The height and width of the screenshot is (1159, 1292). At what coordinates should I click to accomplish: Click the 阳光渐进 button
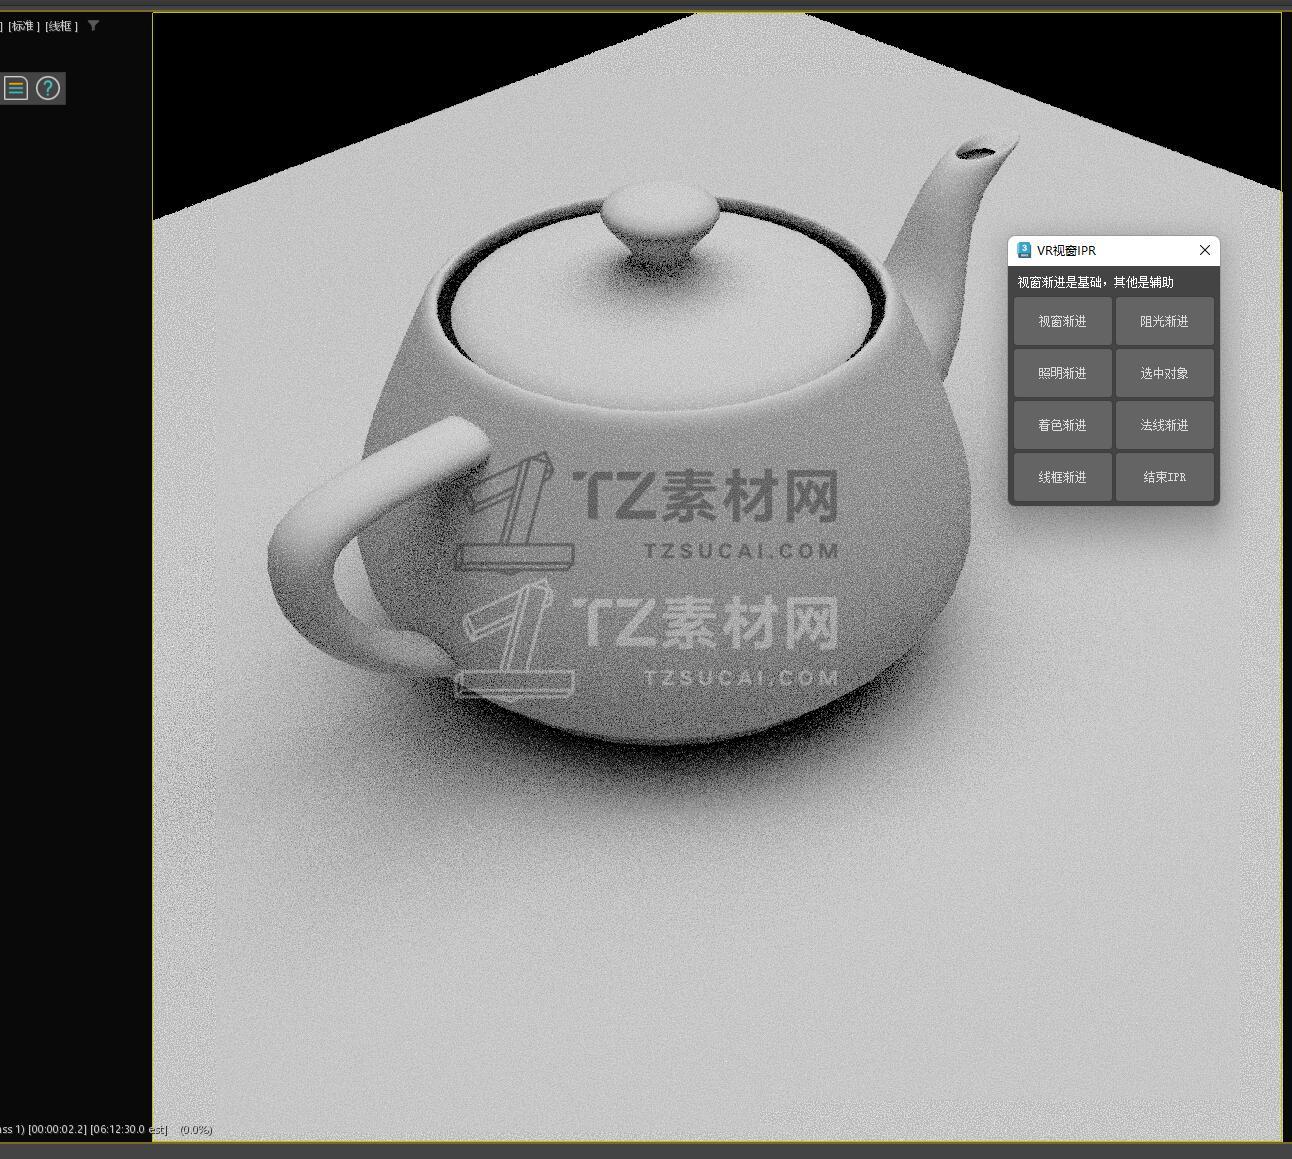[x=1165, y=321]
